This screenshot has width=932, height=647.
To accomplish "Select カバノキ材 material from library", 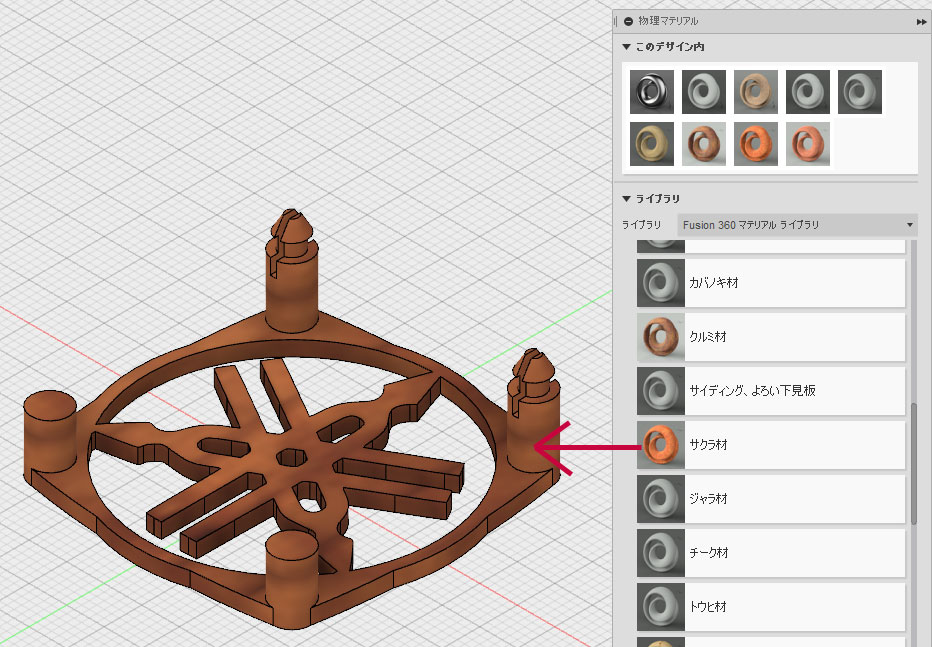I will (770, 283).
